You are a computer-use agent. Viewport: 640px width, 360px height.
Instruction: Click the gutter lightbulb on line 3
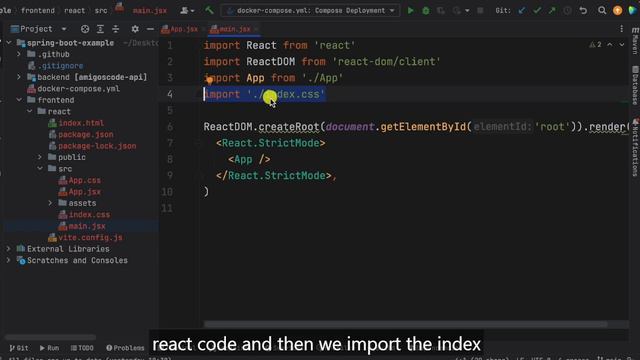coord(209,79)
